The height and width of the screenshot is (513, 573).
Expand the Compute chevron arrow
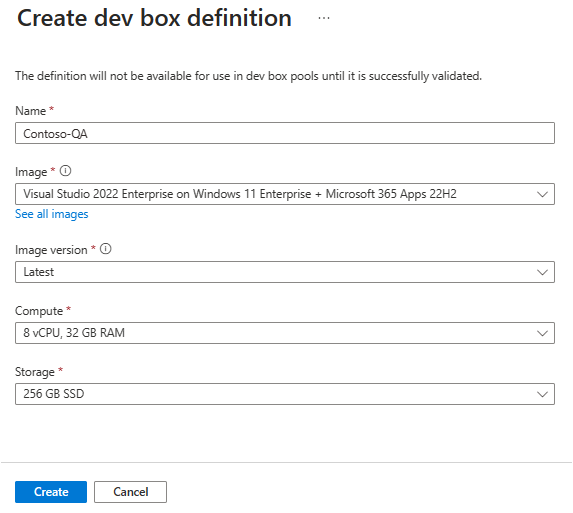(542, 333)
